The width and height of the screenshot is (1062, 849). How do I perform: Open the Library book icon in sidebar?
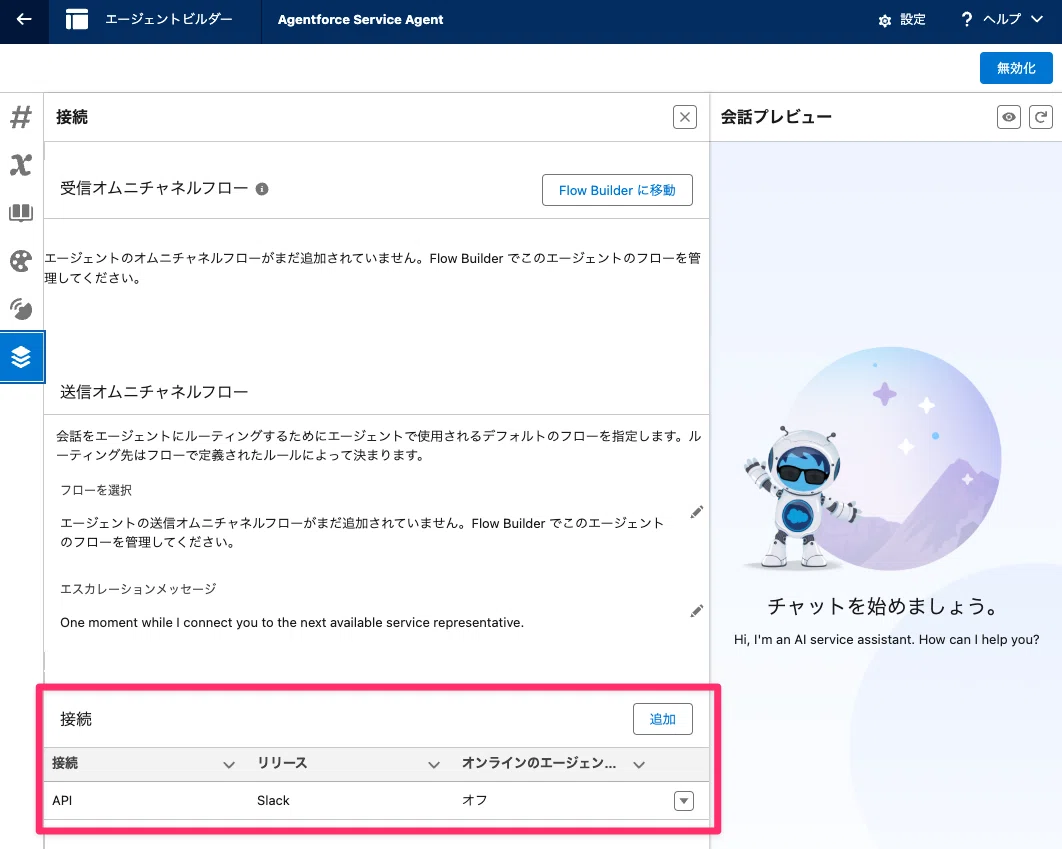tap(21, 213)
